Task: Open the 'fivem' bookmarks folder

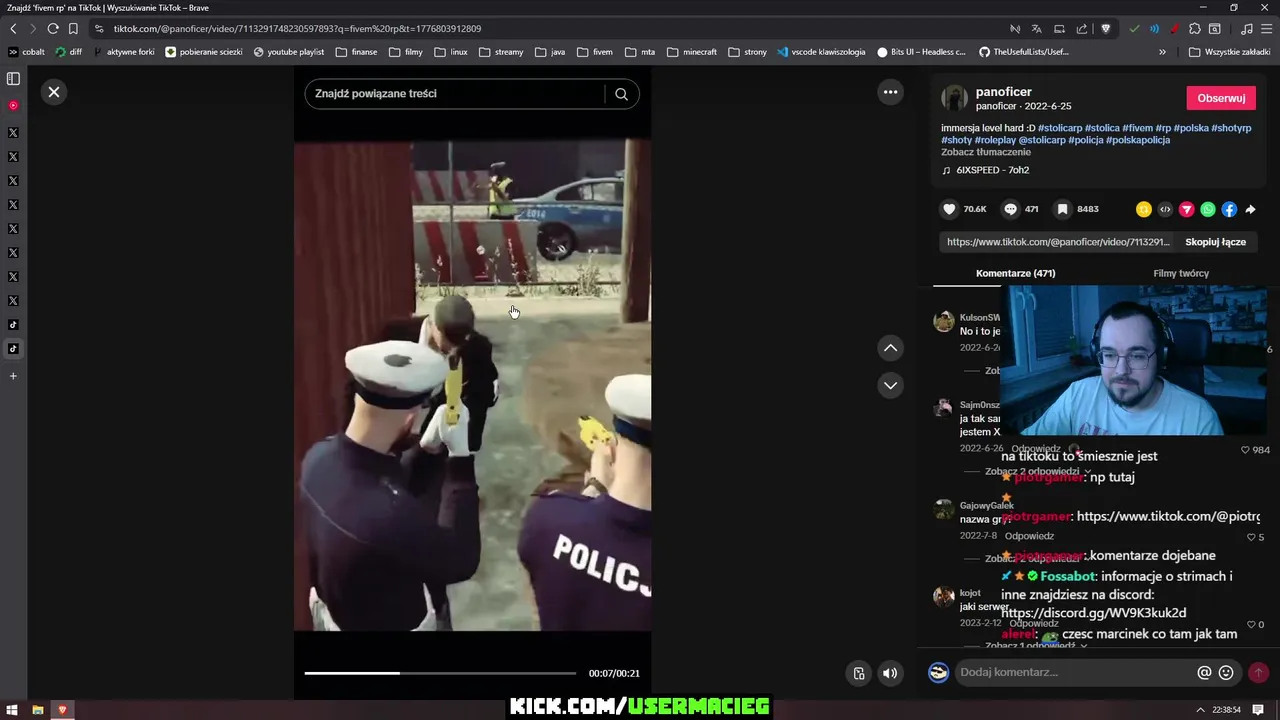Action: coord(594,52)
